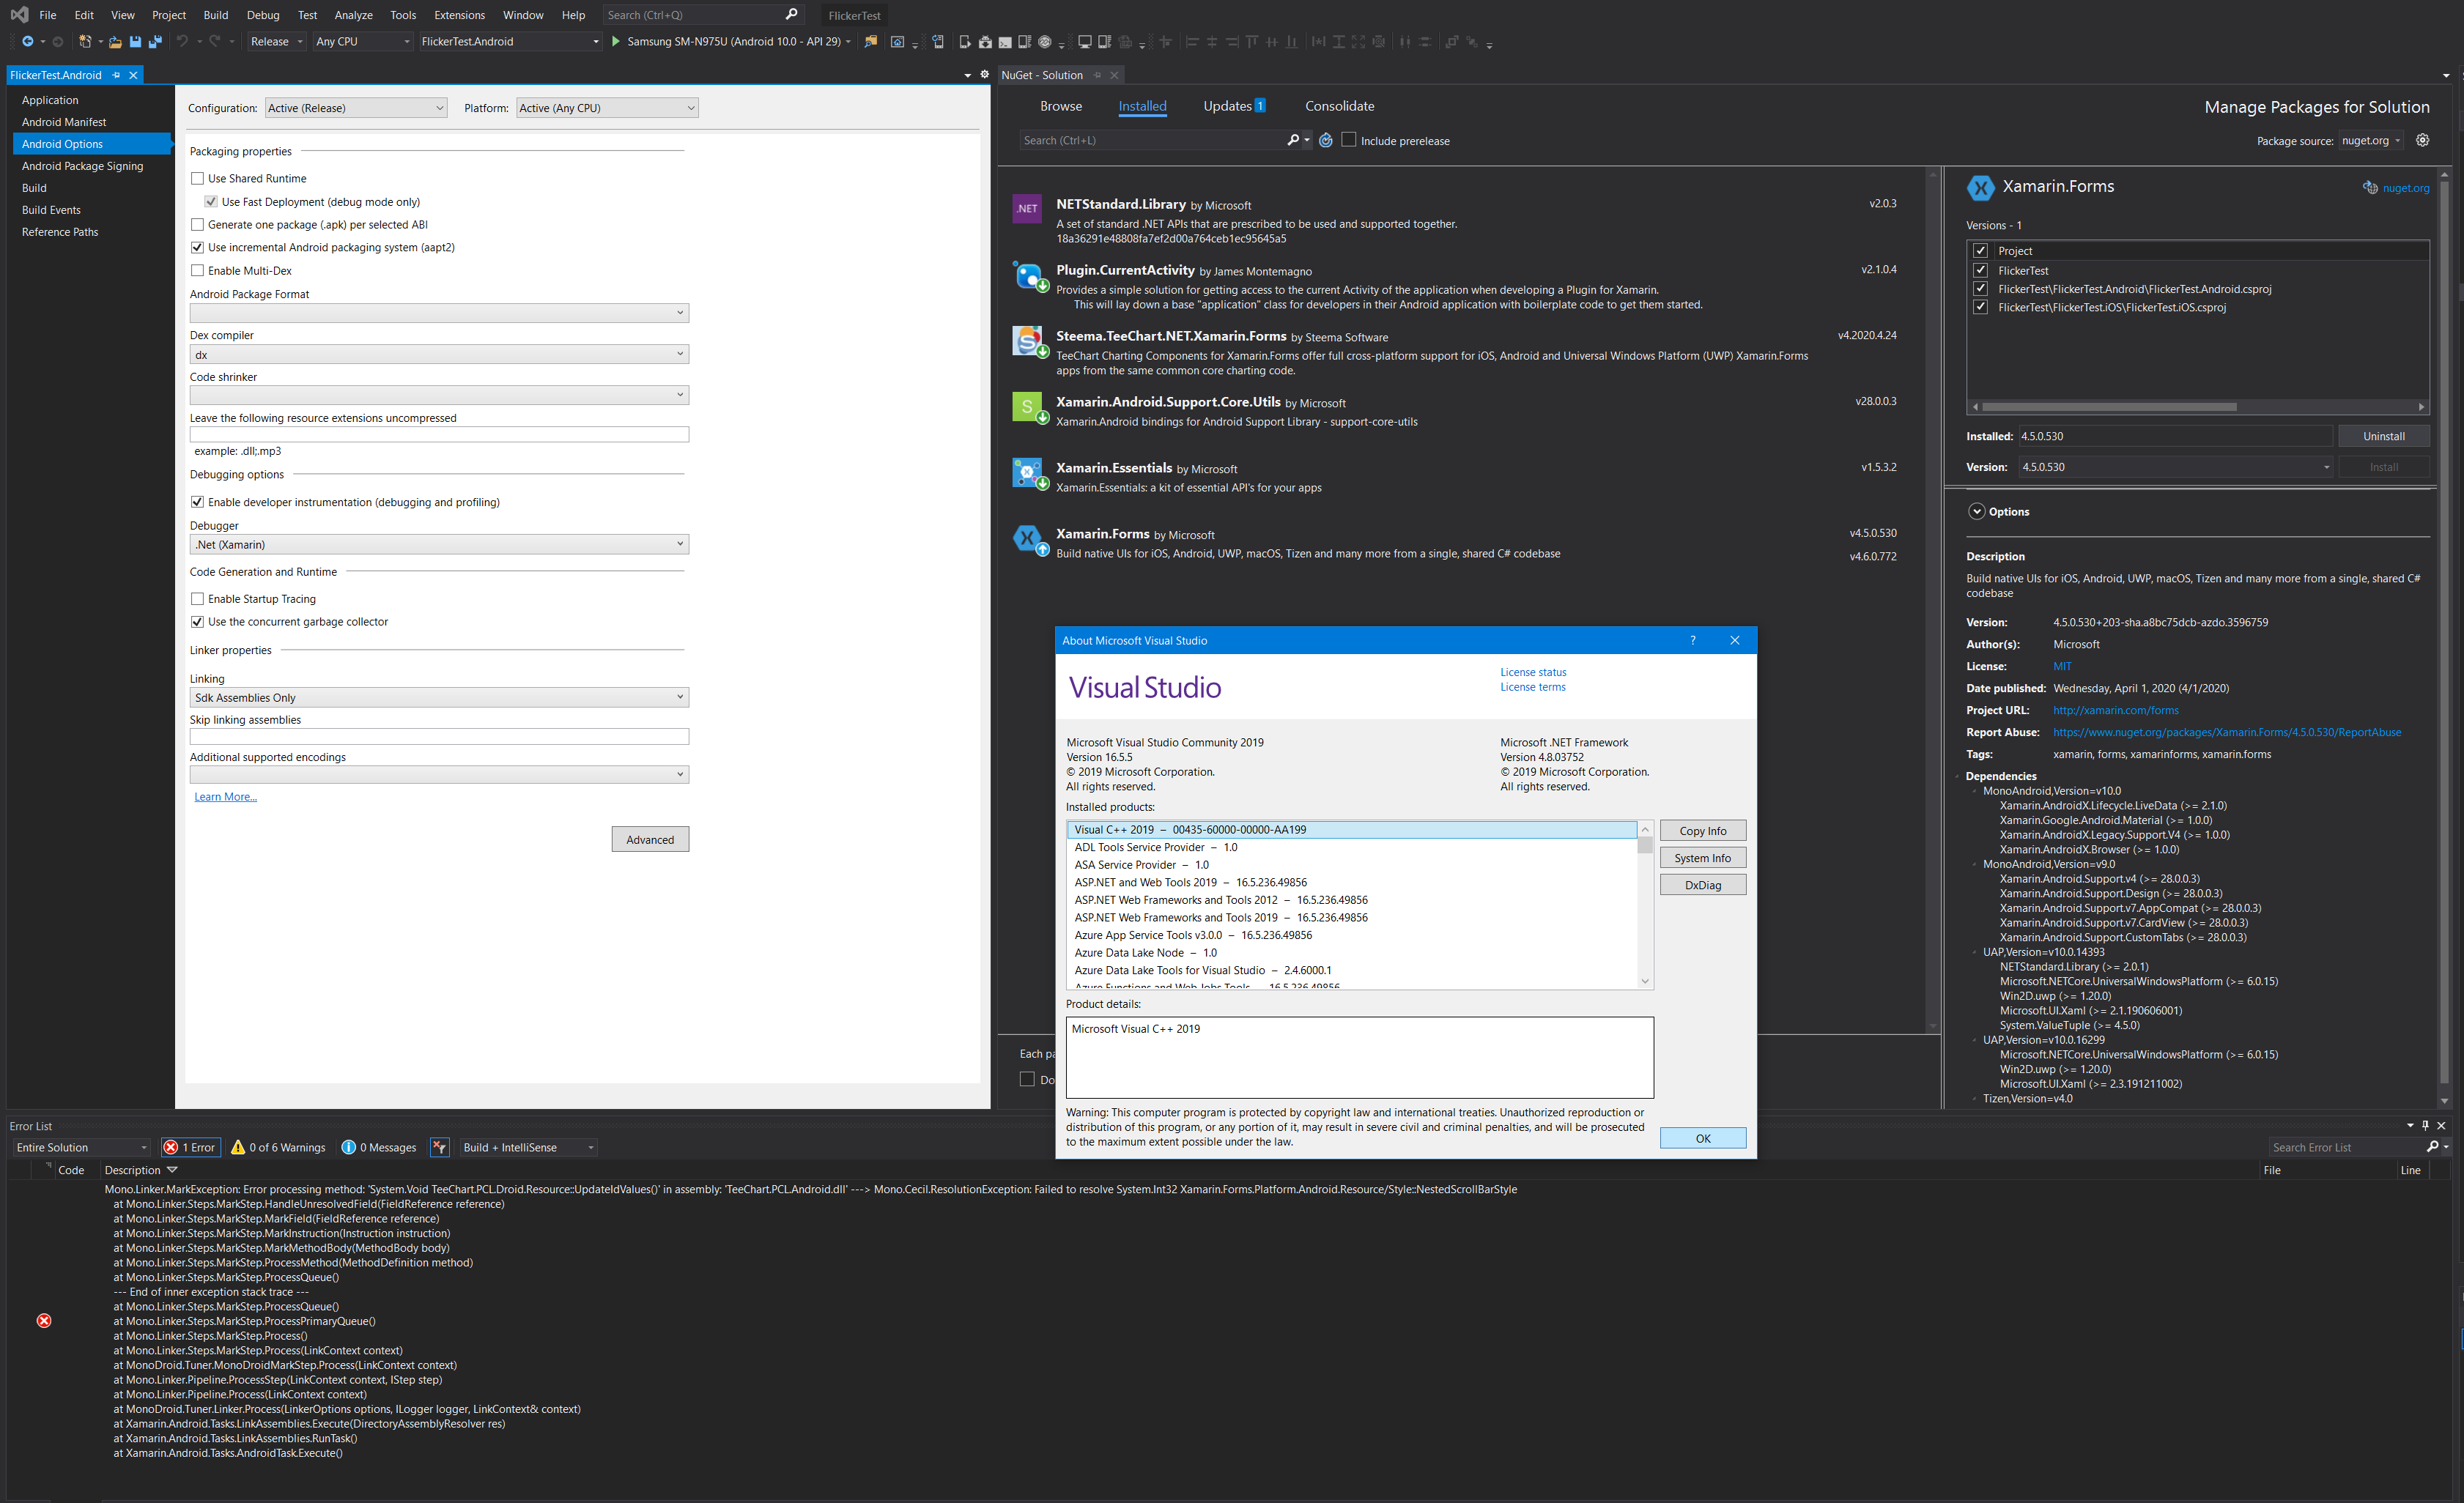The image size is (2464, 1503).
Task: Click the NuGet refresh icon
Action: click(1325, 140)
